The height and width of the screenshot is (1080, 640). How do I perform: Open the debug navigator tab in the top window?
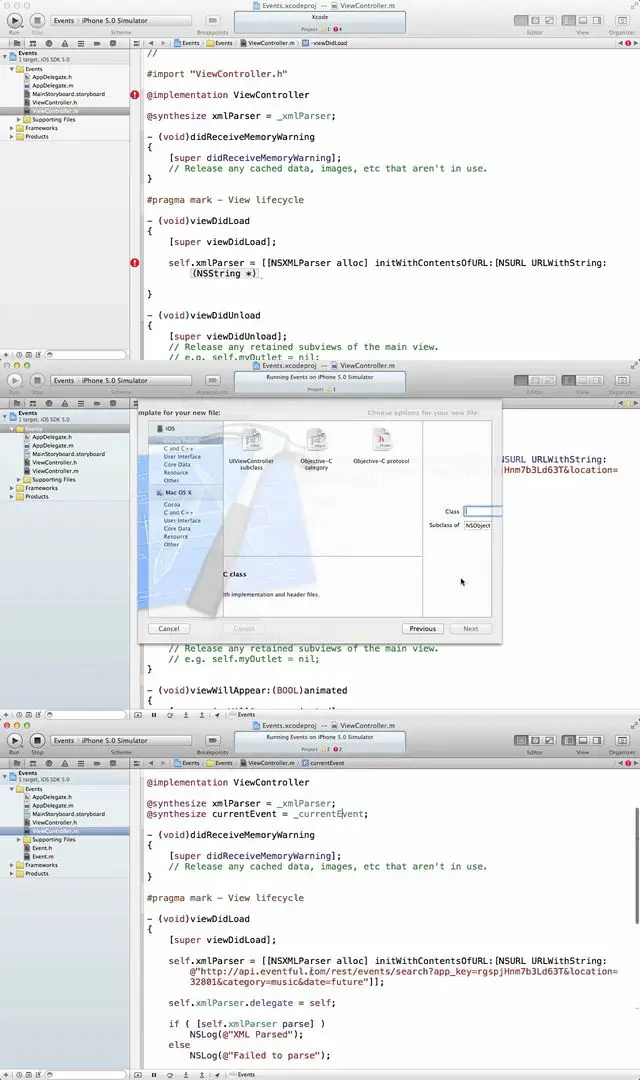pyautogui.click(x=81, y=43)
